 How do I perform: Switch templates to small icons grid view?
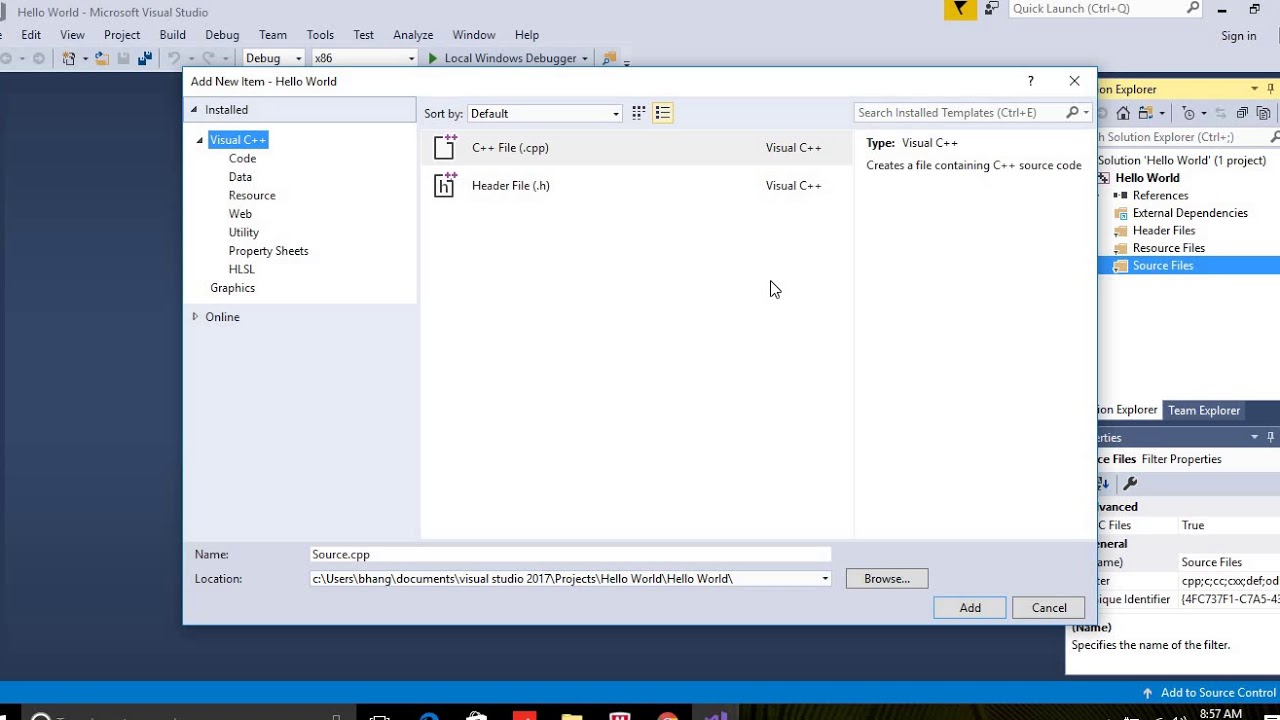pos(638,113)
